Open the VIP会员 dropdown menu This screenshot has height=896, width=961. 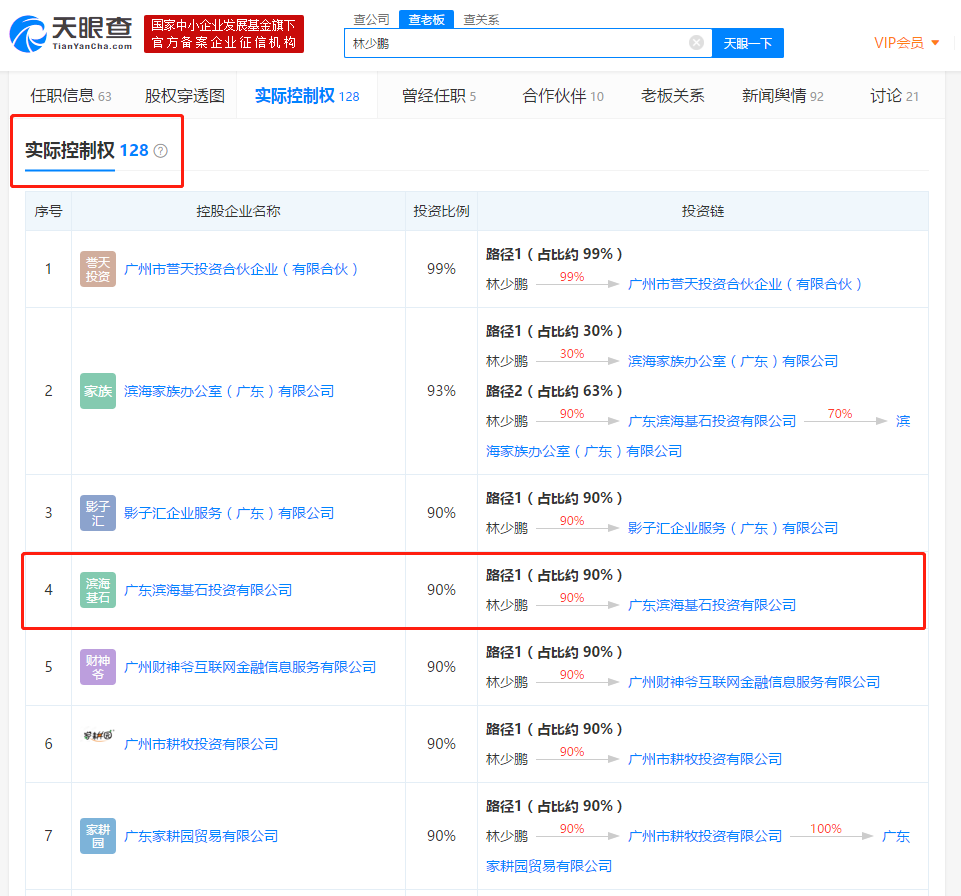[x=906, y=43]
